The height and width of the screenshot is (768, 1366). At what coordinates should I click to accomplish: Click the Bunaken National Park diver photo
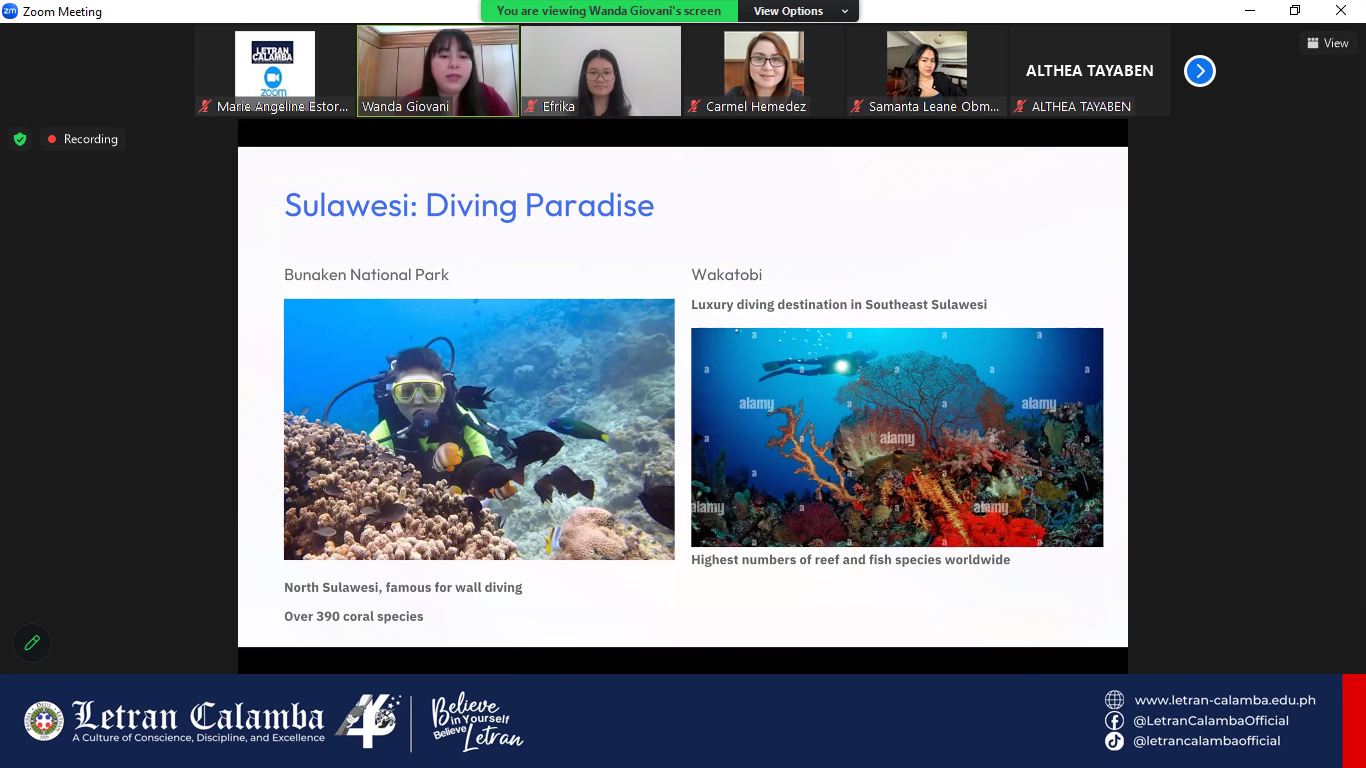(479, 429)
